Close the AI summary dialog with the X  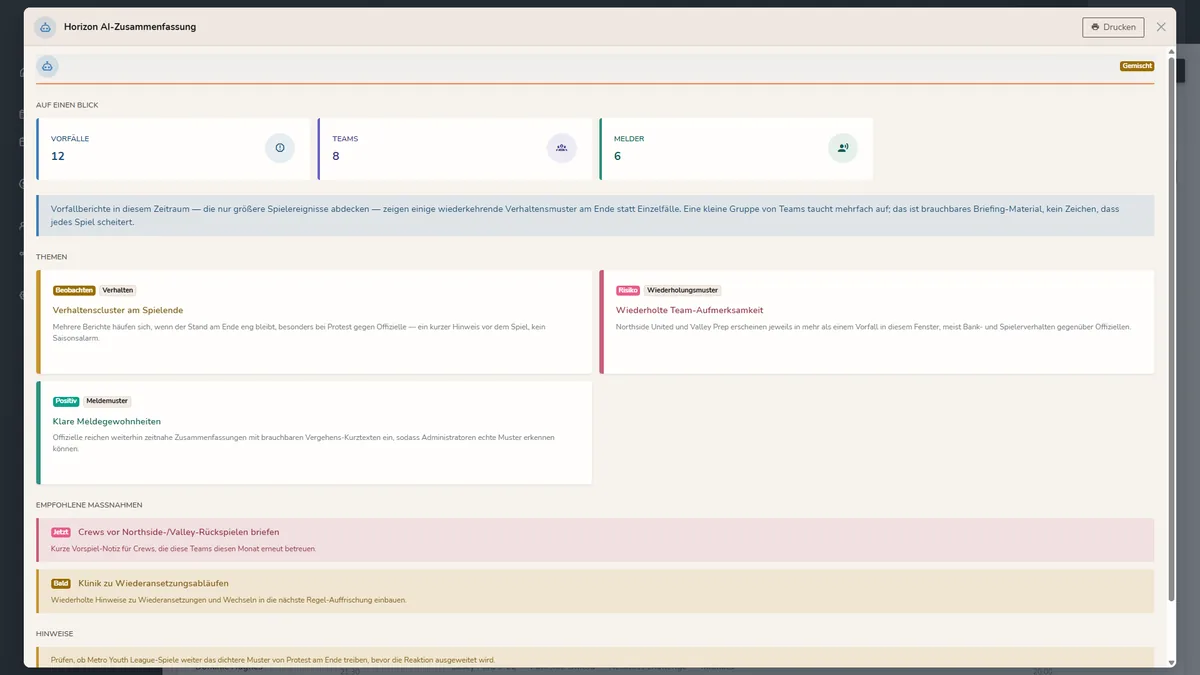(1161, 27)
